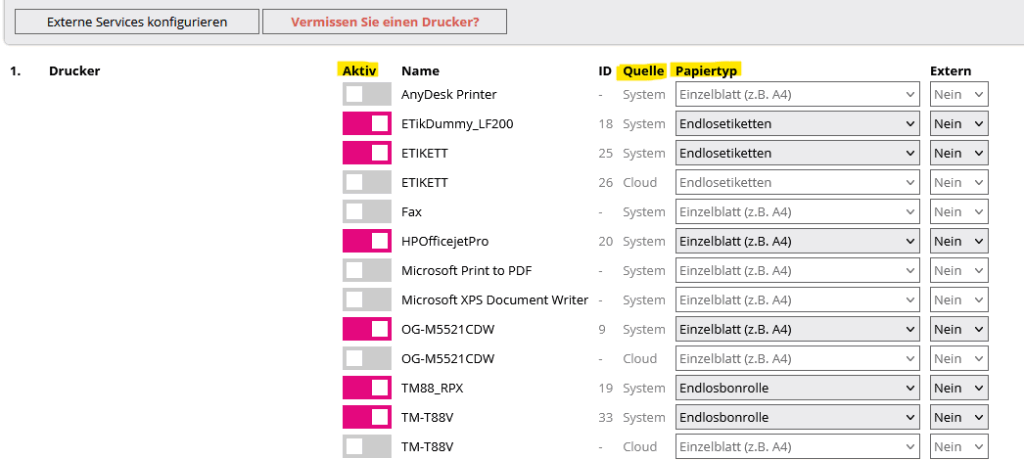Deactivate the HPOfficejetPro toggle
This screenshot has height=460, width=1024.
(366, 241)
